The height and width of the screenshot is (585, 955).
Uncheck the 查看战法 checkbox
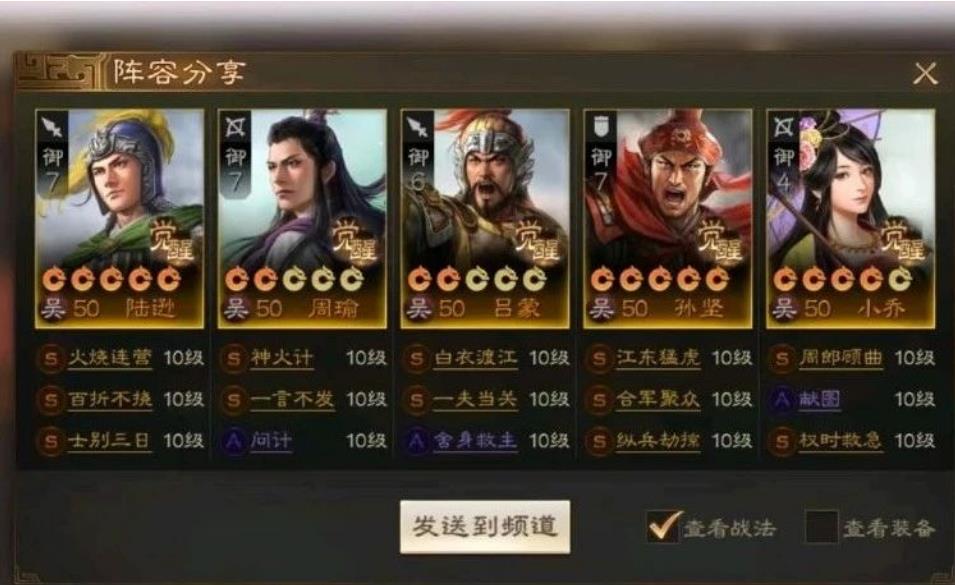(x=663, y=526)
